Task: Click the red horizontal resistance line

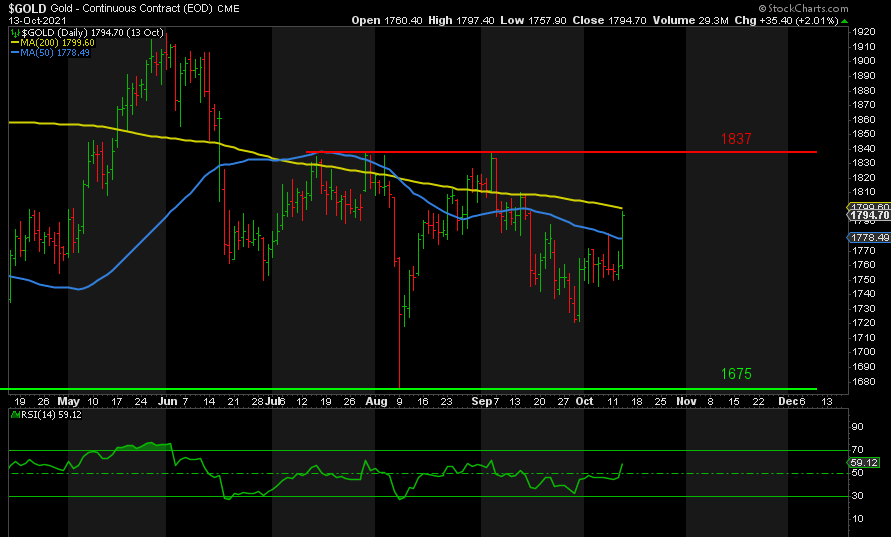Action: point(561,152)
